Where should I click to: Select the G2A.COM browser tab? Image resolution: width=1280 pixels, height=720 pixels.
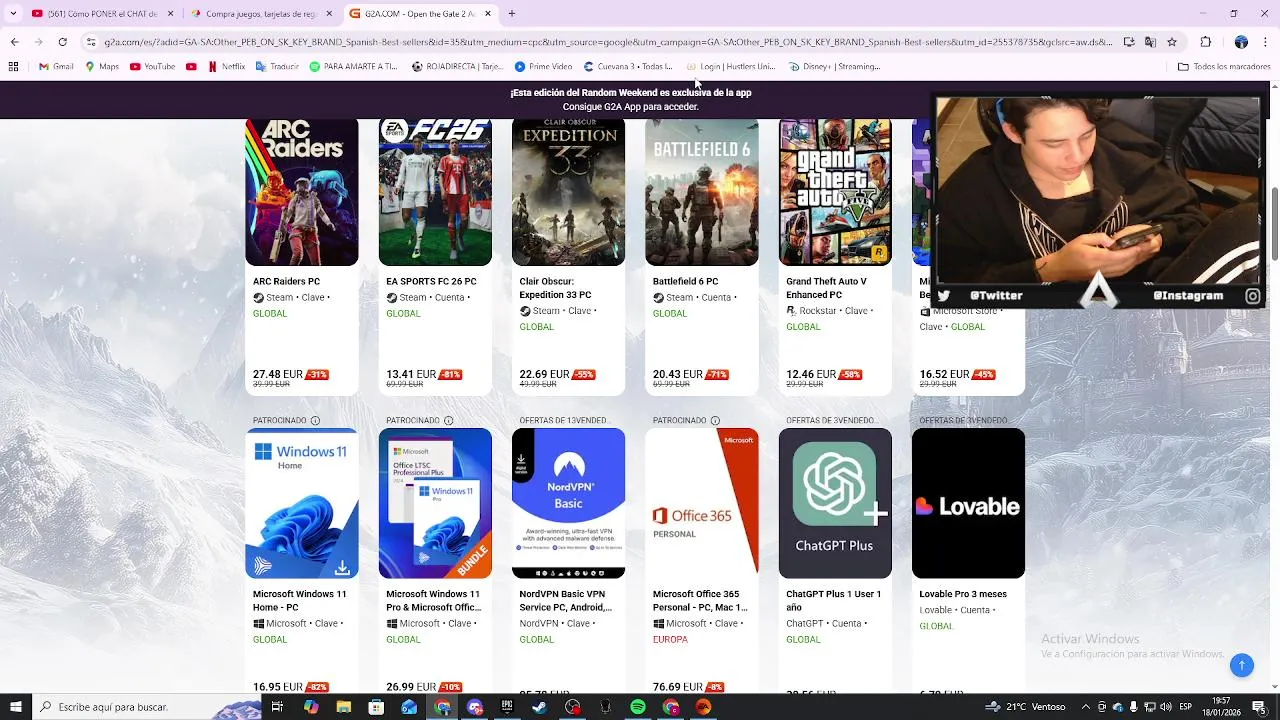pos(420,14)
